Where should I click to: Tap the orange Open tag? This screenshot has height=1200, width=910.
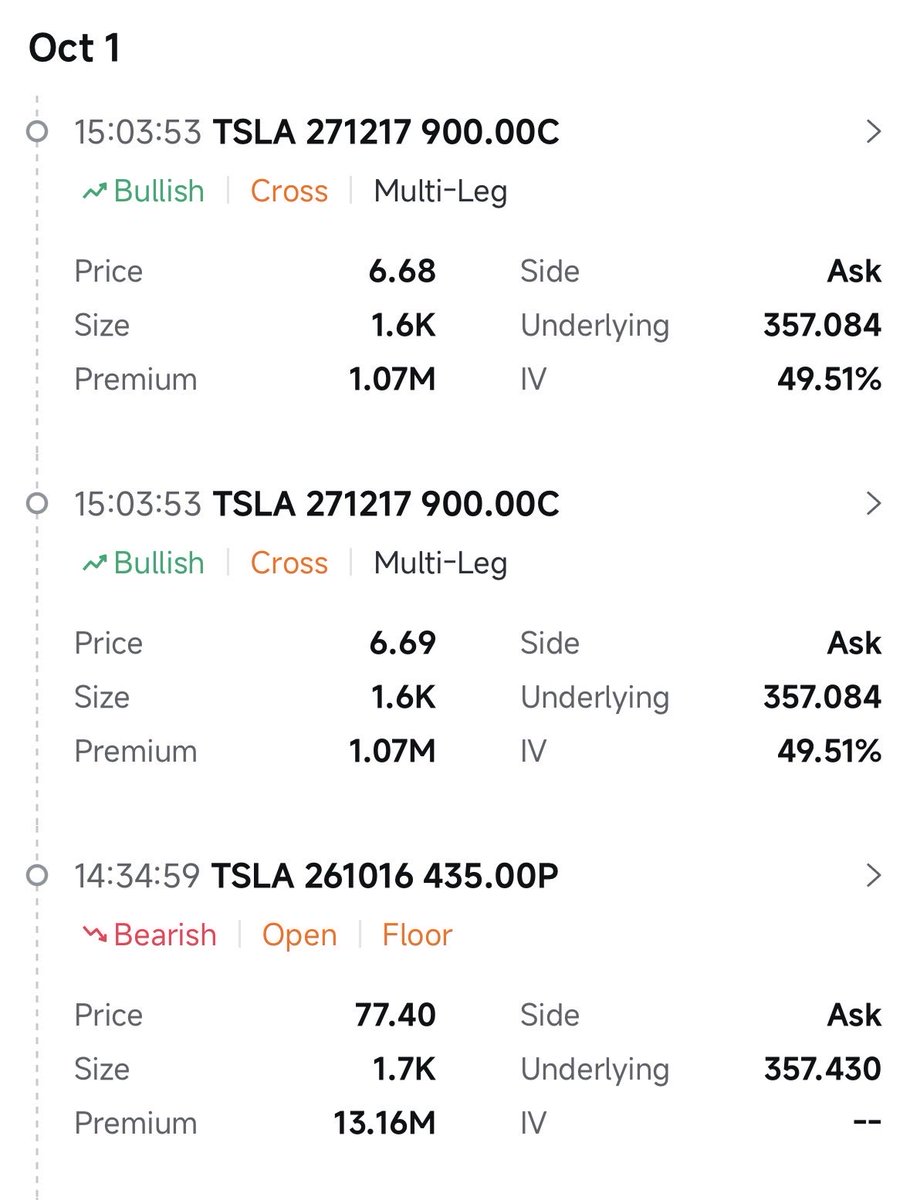click(x=299, y=935)
